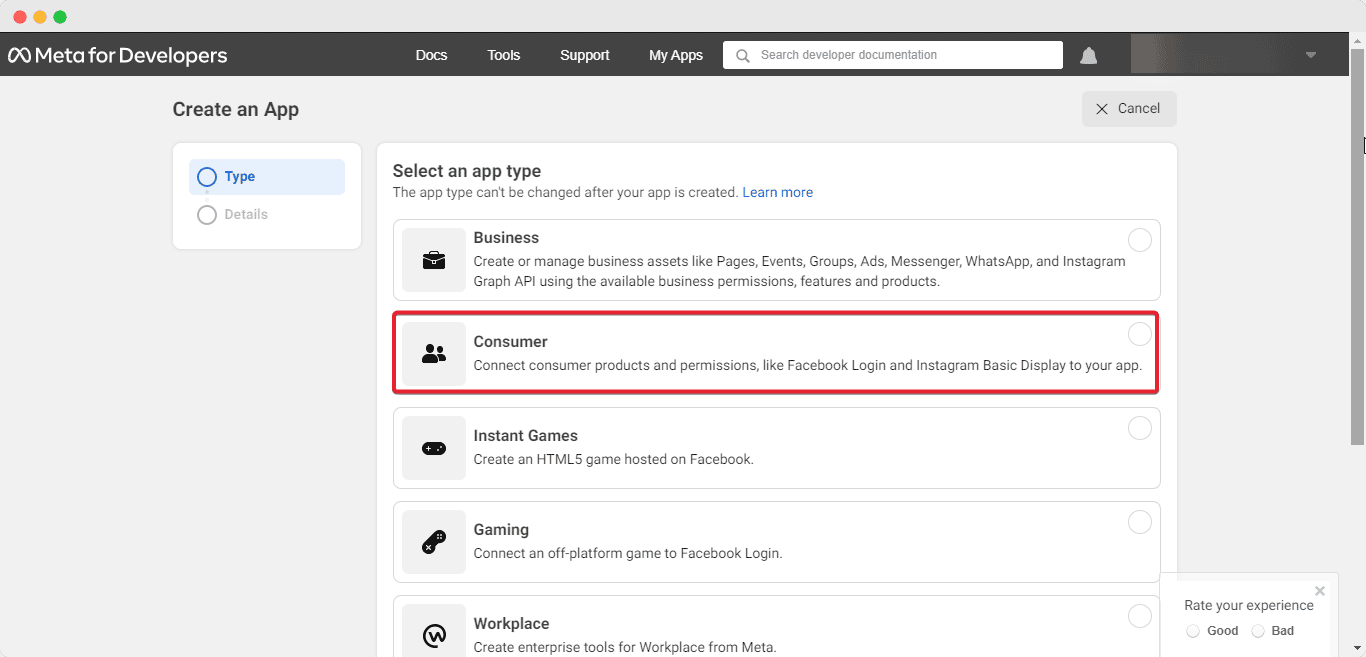Select the Consumer app type radio
The image size is (1366, 657).
pos(1140,334)
